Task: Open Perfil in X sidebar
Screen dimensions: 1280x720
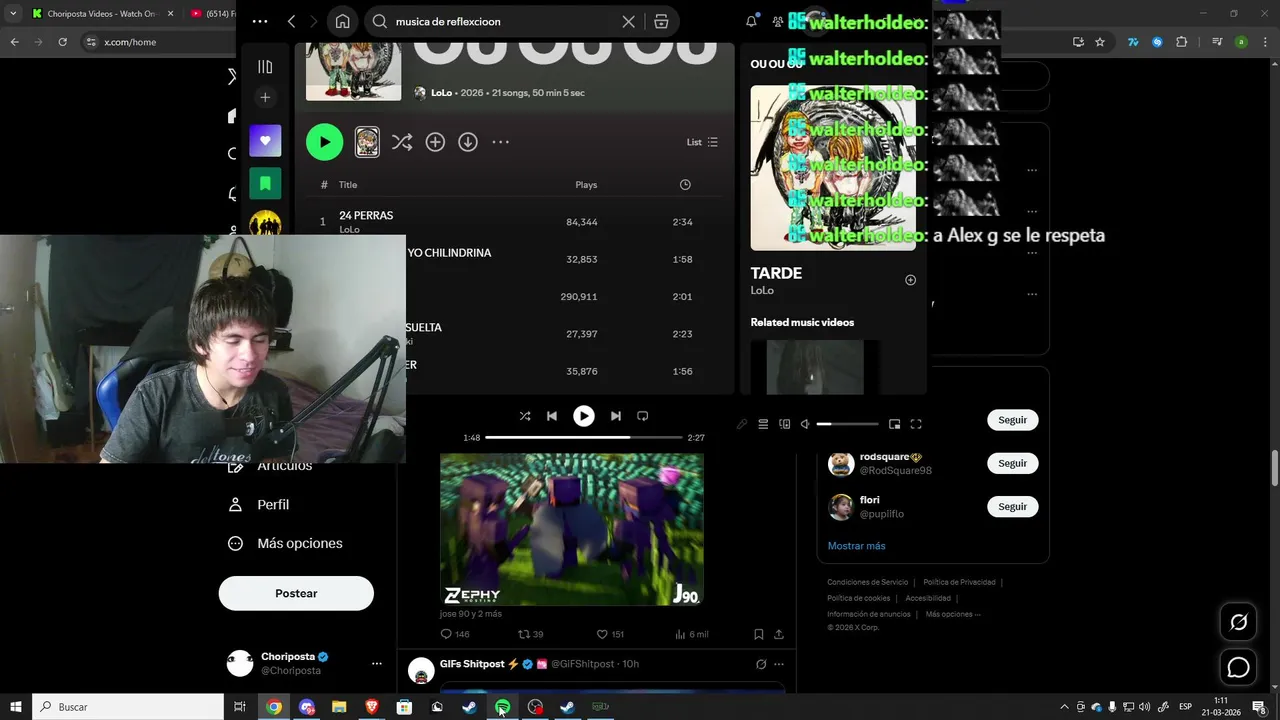Action: (x=259, y=505)
